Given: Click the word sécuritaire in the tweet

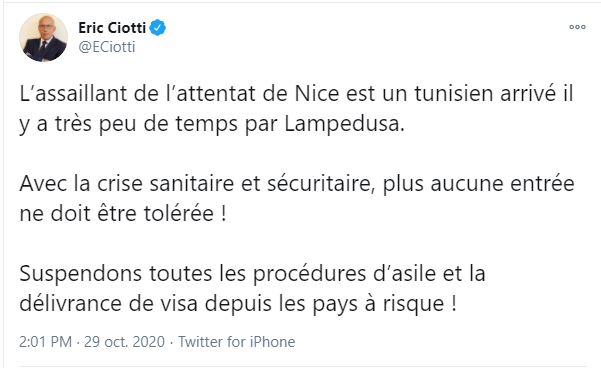Looking at the screenshot, I should pos(320,184).
